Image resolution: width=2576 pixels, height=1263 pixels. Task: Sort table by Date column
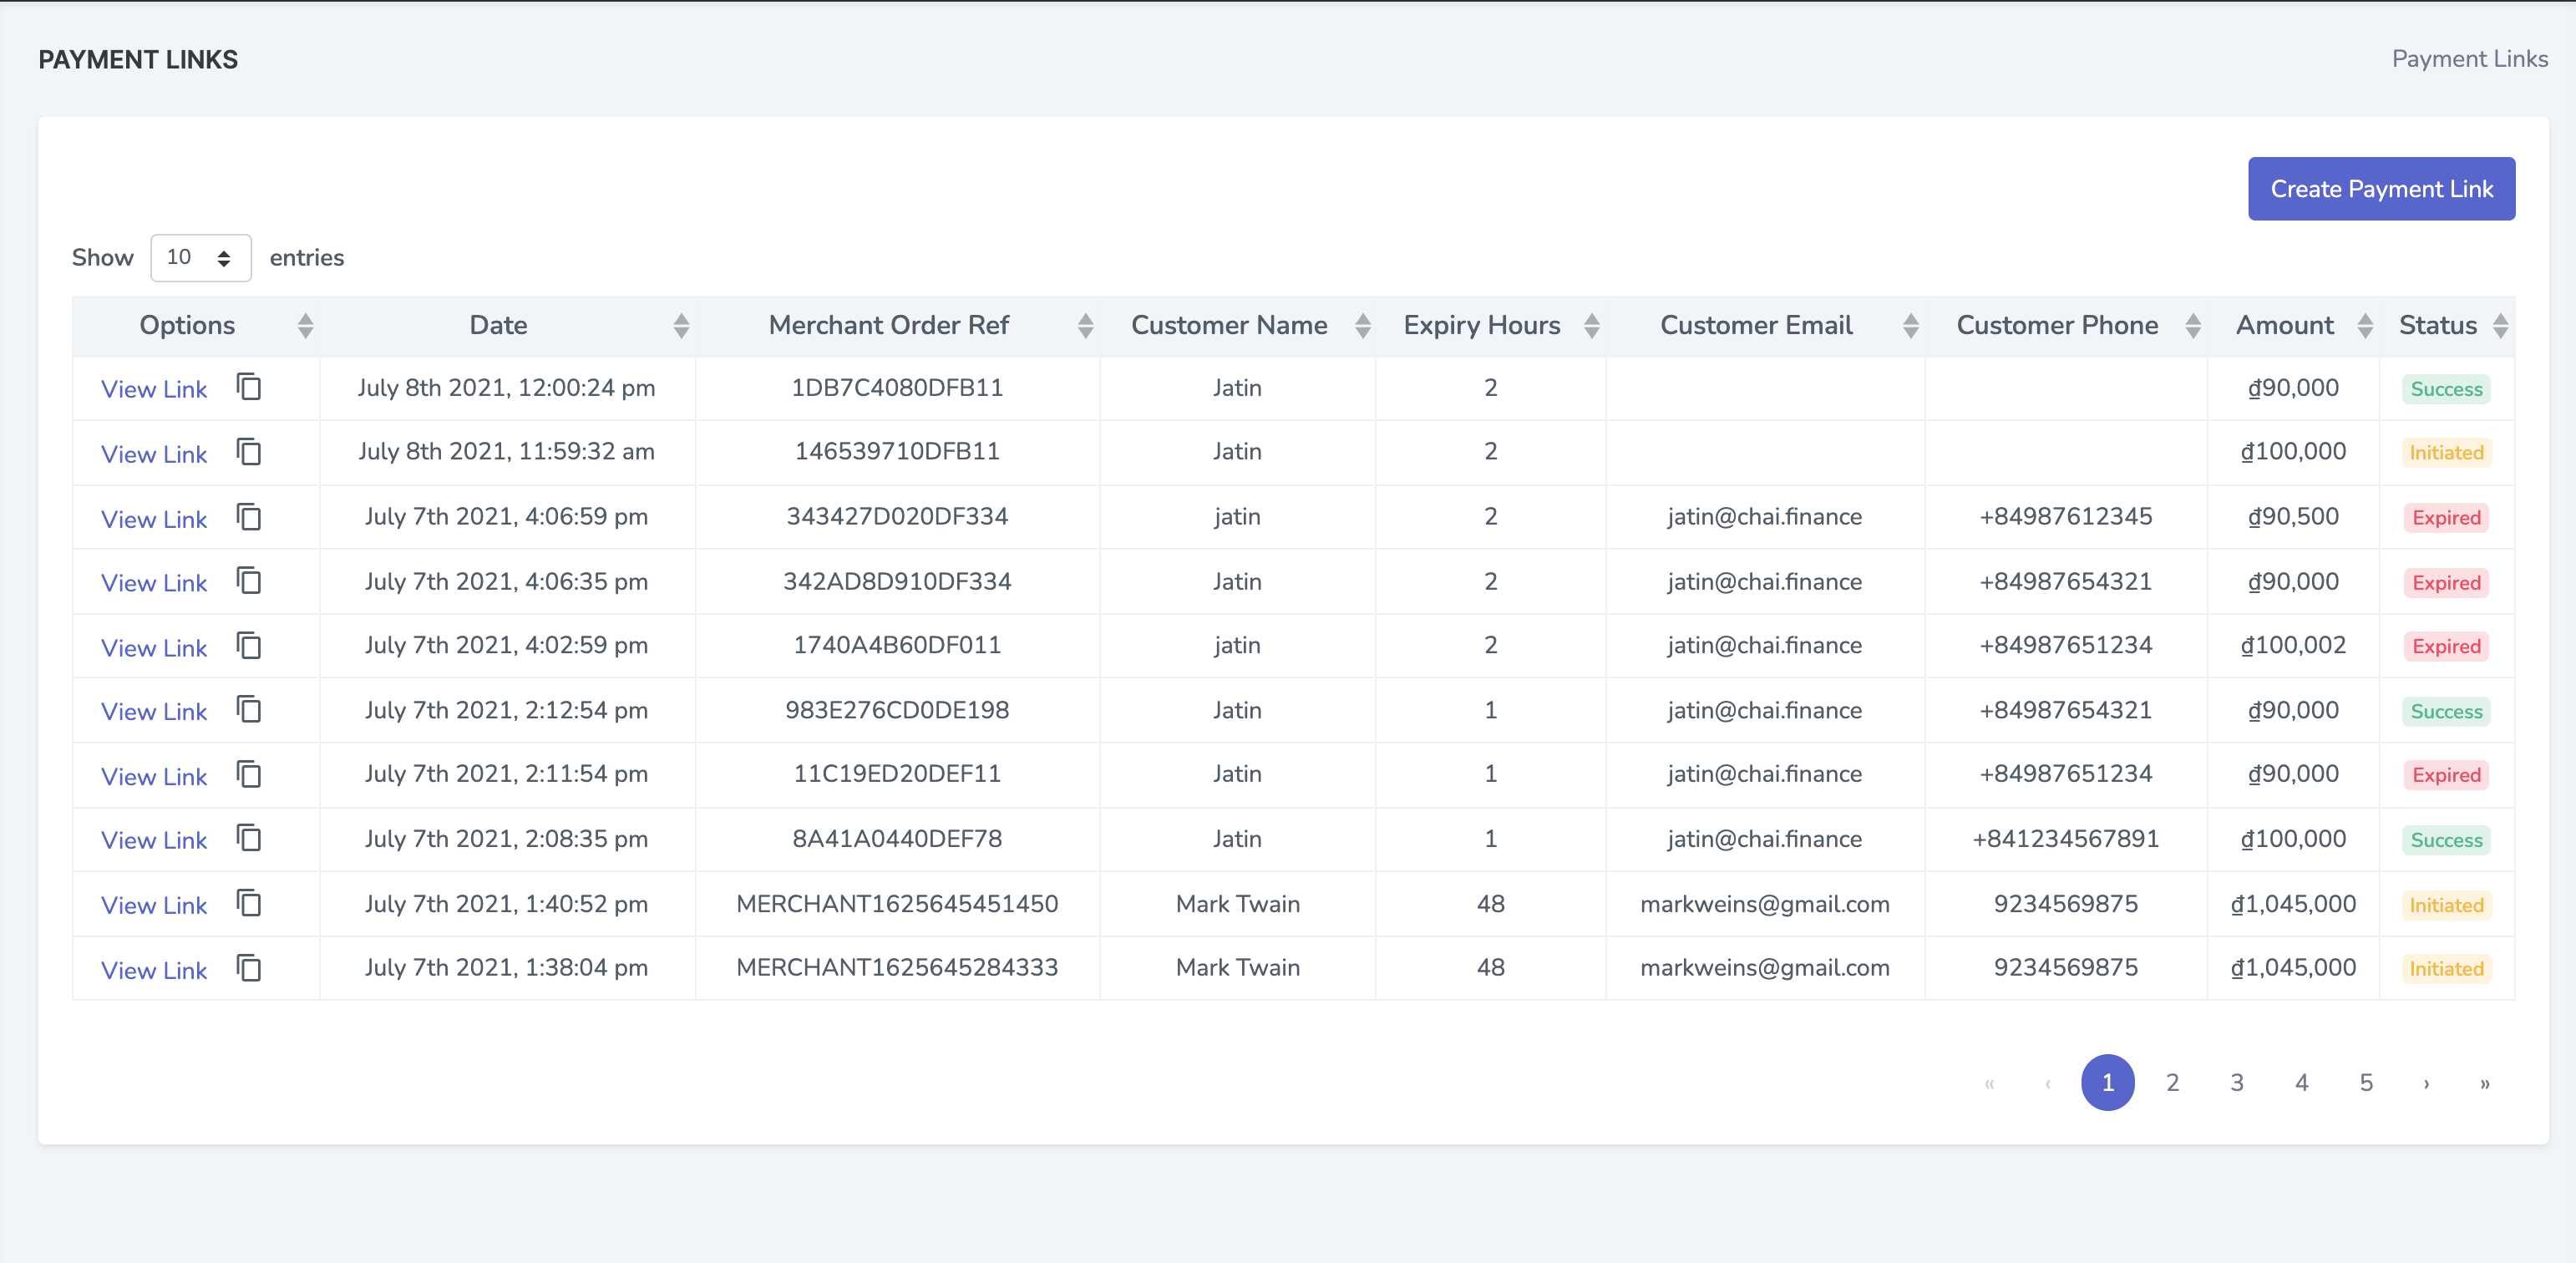tap(681, 326)
